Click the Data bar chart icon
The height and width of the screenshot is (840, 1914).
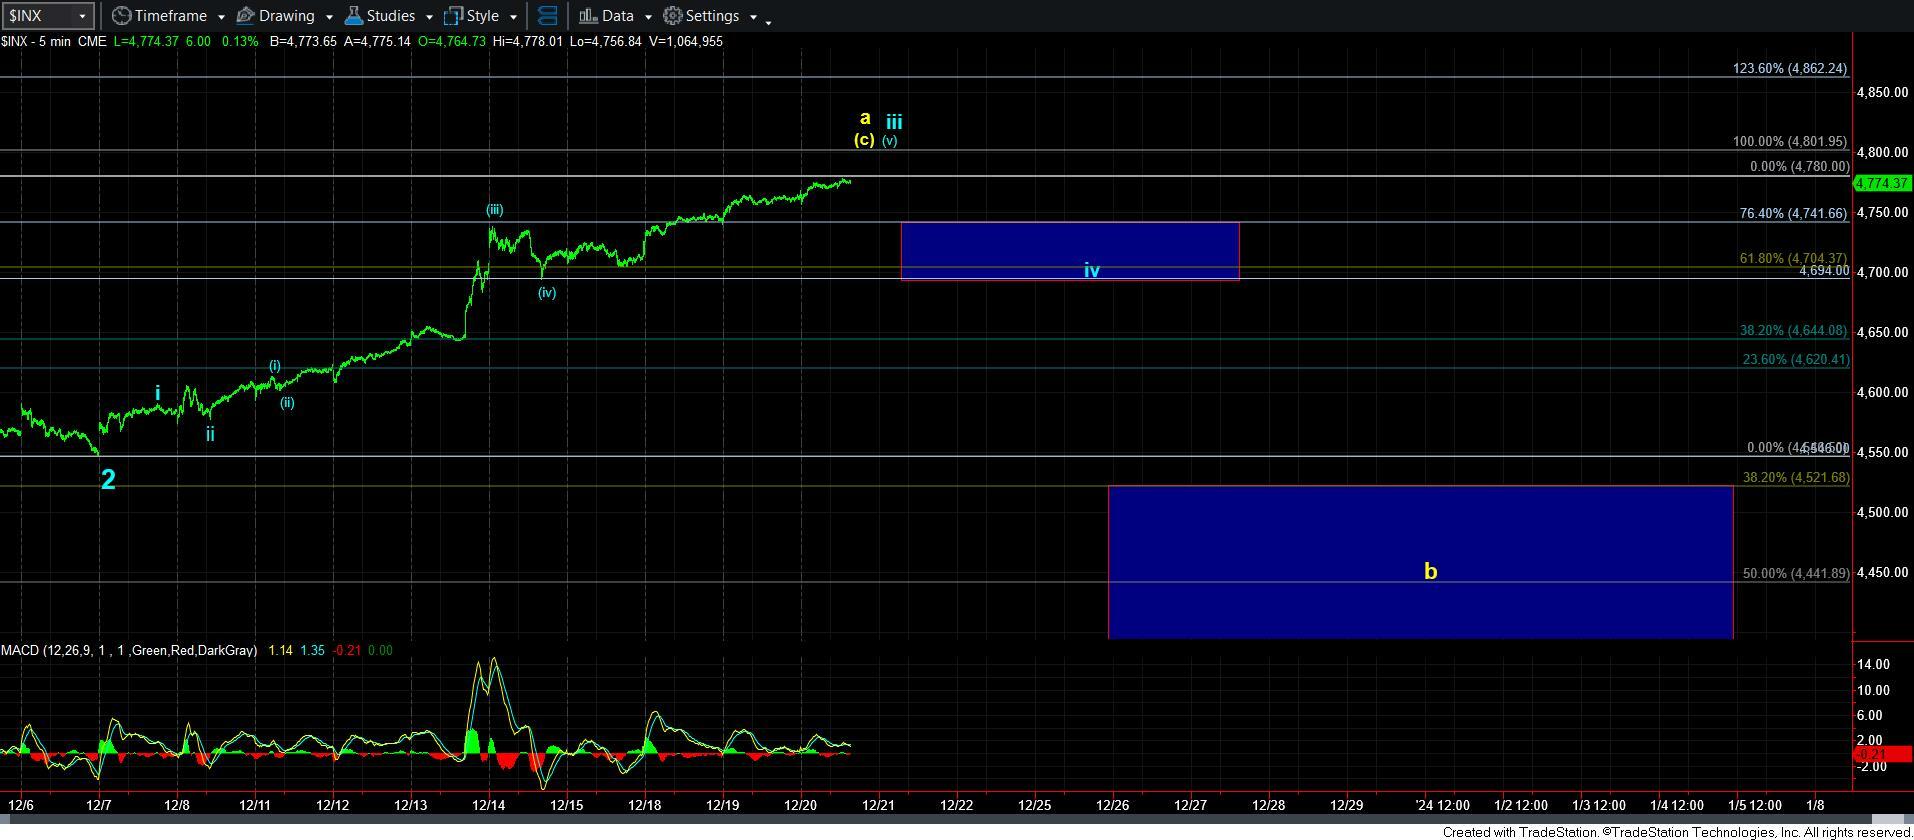click(588, 16)
